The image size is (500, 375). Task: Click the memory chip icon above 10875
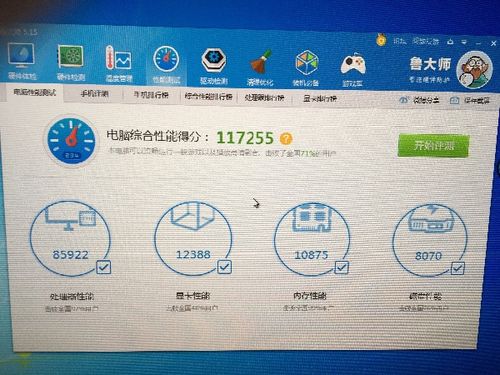pyautogui.click(x=312, y=217)
